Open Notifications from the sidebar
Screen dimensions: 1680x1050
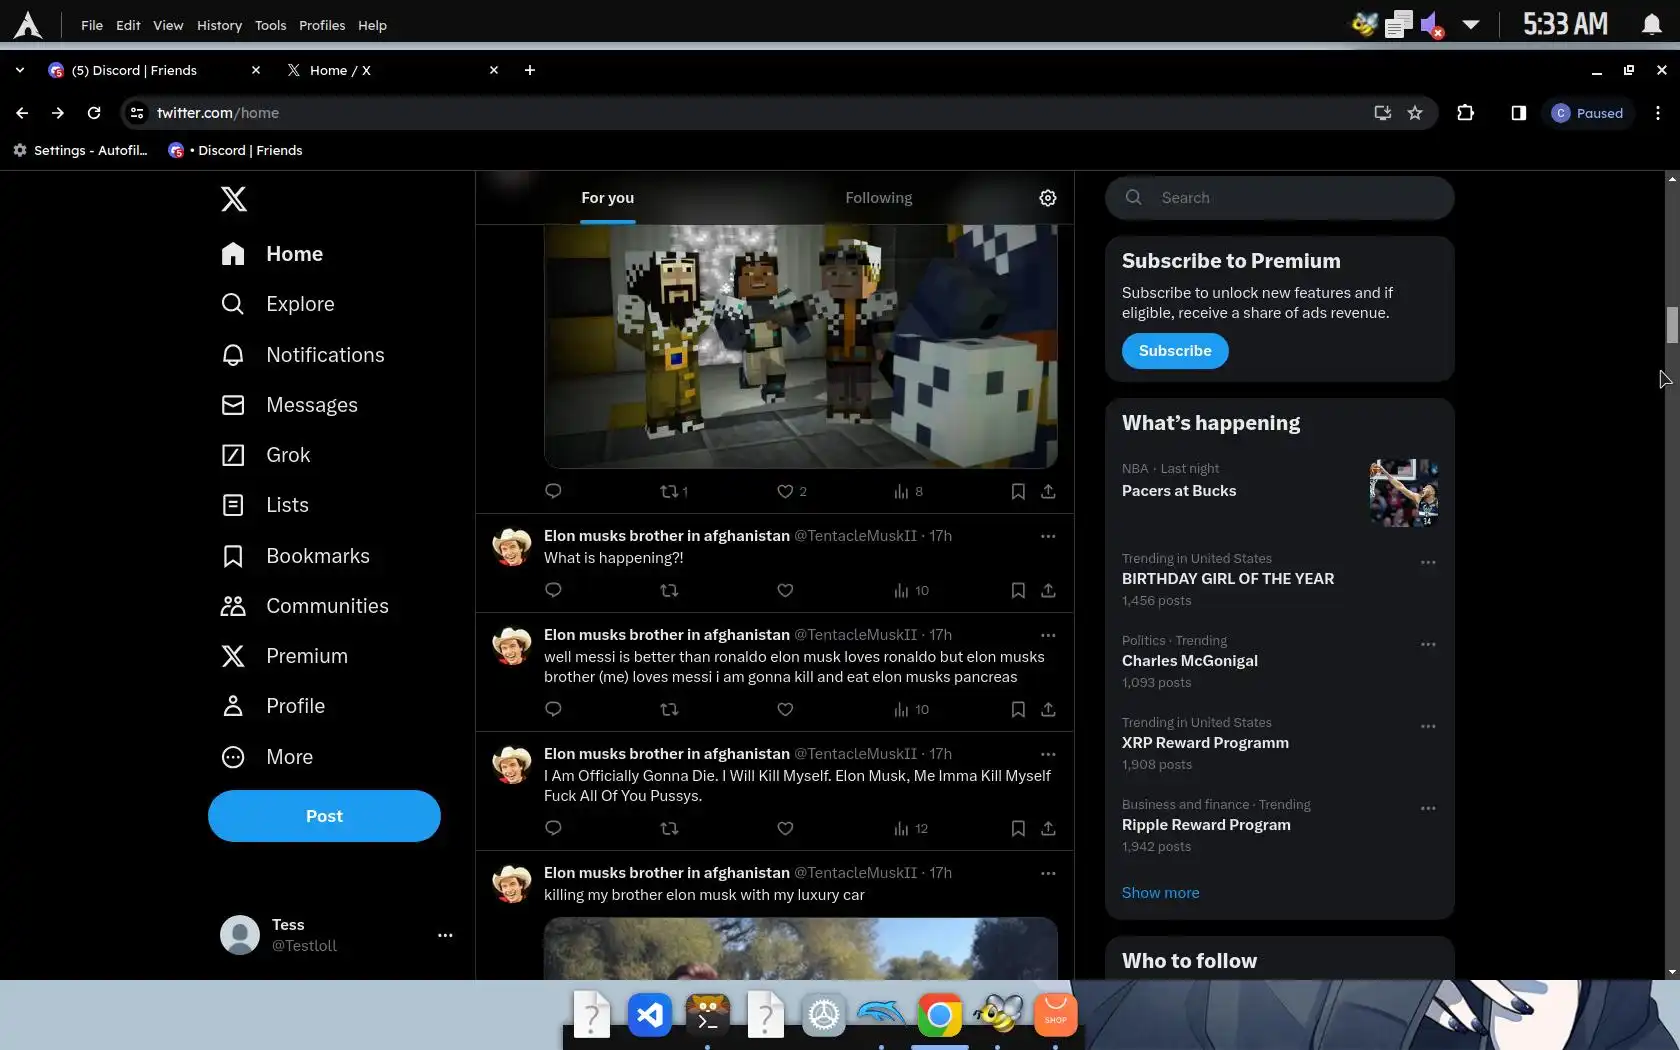pos(303,355)
